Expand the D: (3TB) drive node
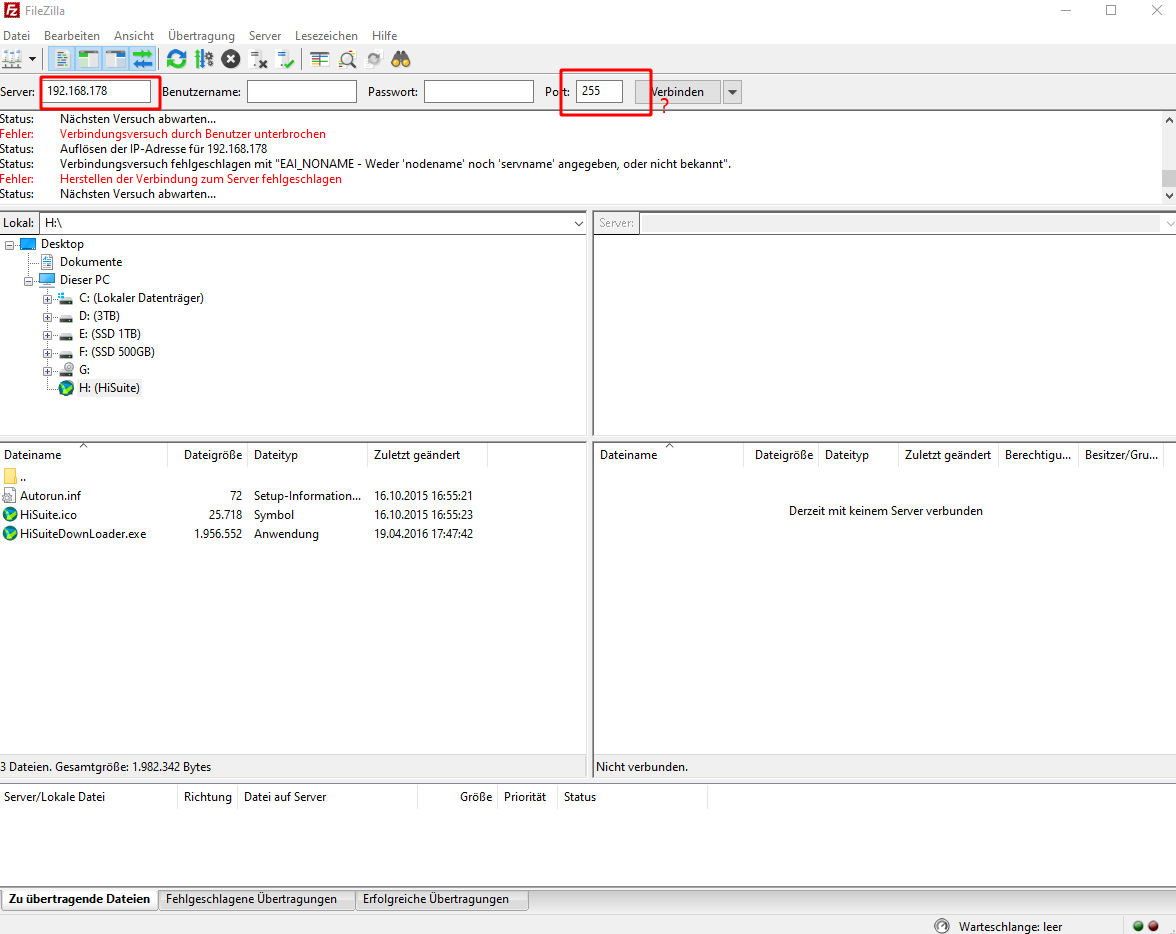The image size is (1176, 934). pyautogui.click(x=47, y=317)
